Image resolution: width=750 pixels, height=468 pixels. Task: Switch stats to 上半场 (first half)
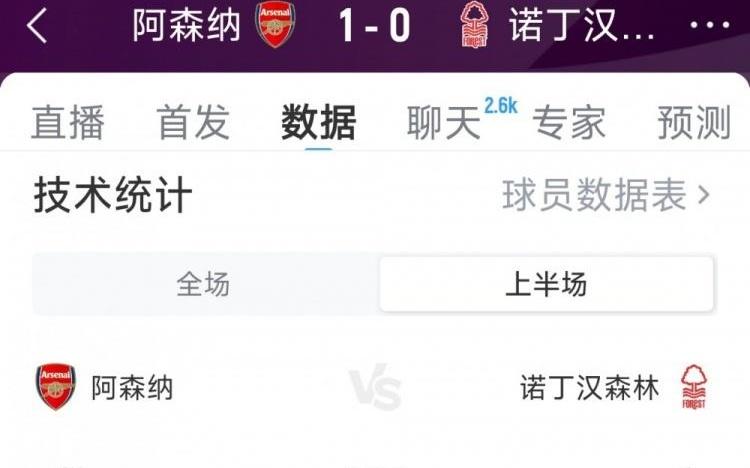click(x=546, y=285)
